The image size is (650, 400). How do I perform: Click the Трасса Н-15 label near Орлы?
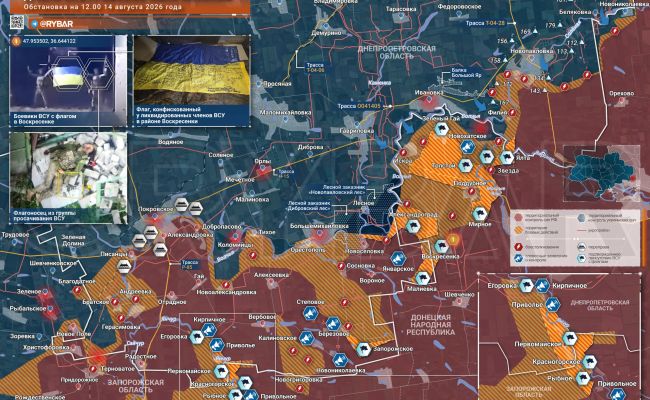click(286, 174)
